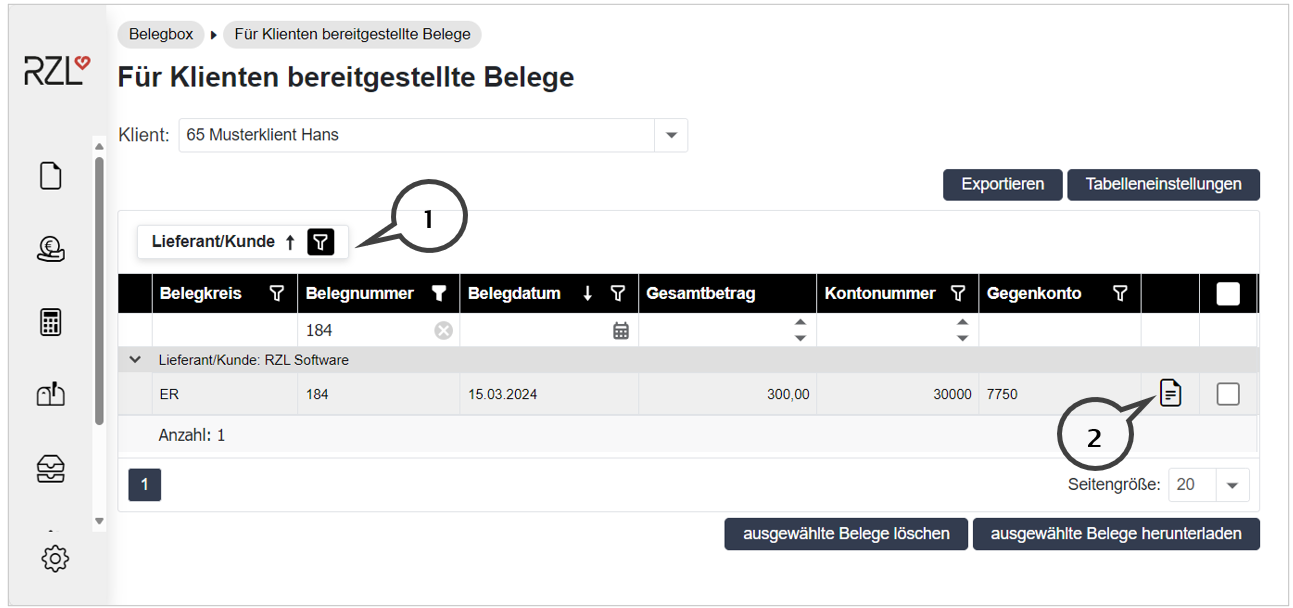Viewport: 1293px width, 608px height.
Task: Go to Belegbox breadcrumb
Action: coord(161,34)
